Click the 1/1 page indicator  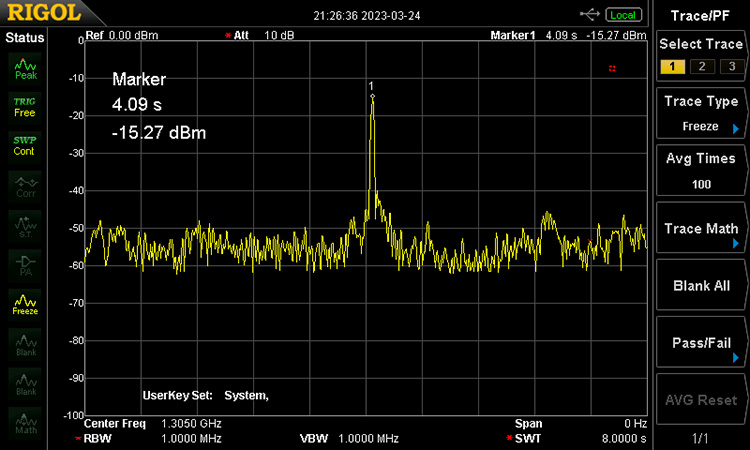coord(700,438)
